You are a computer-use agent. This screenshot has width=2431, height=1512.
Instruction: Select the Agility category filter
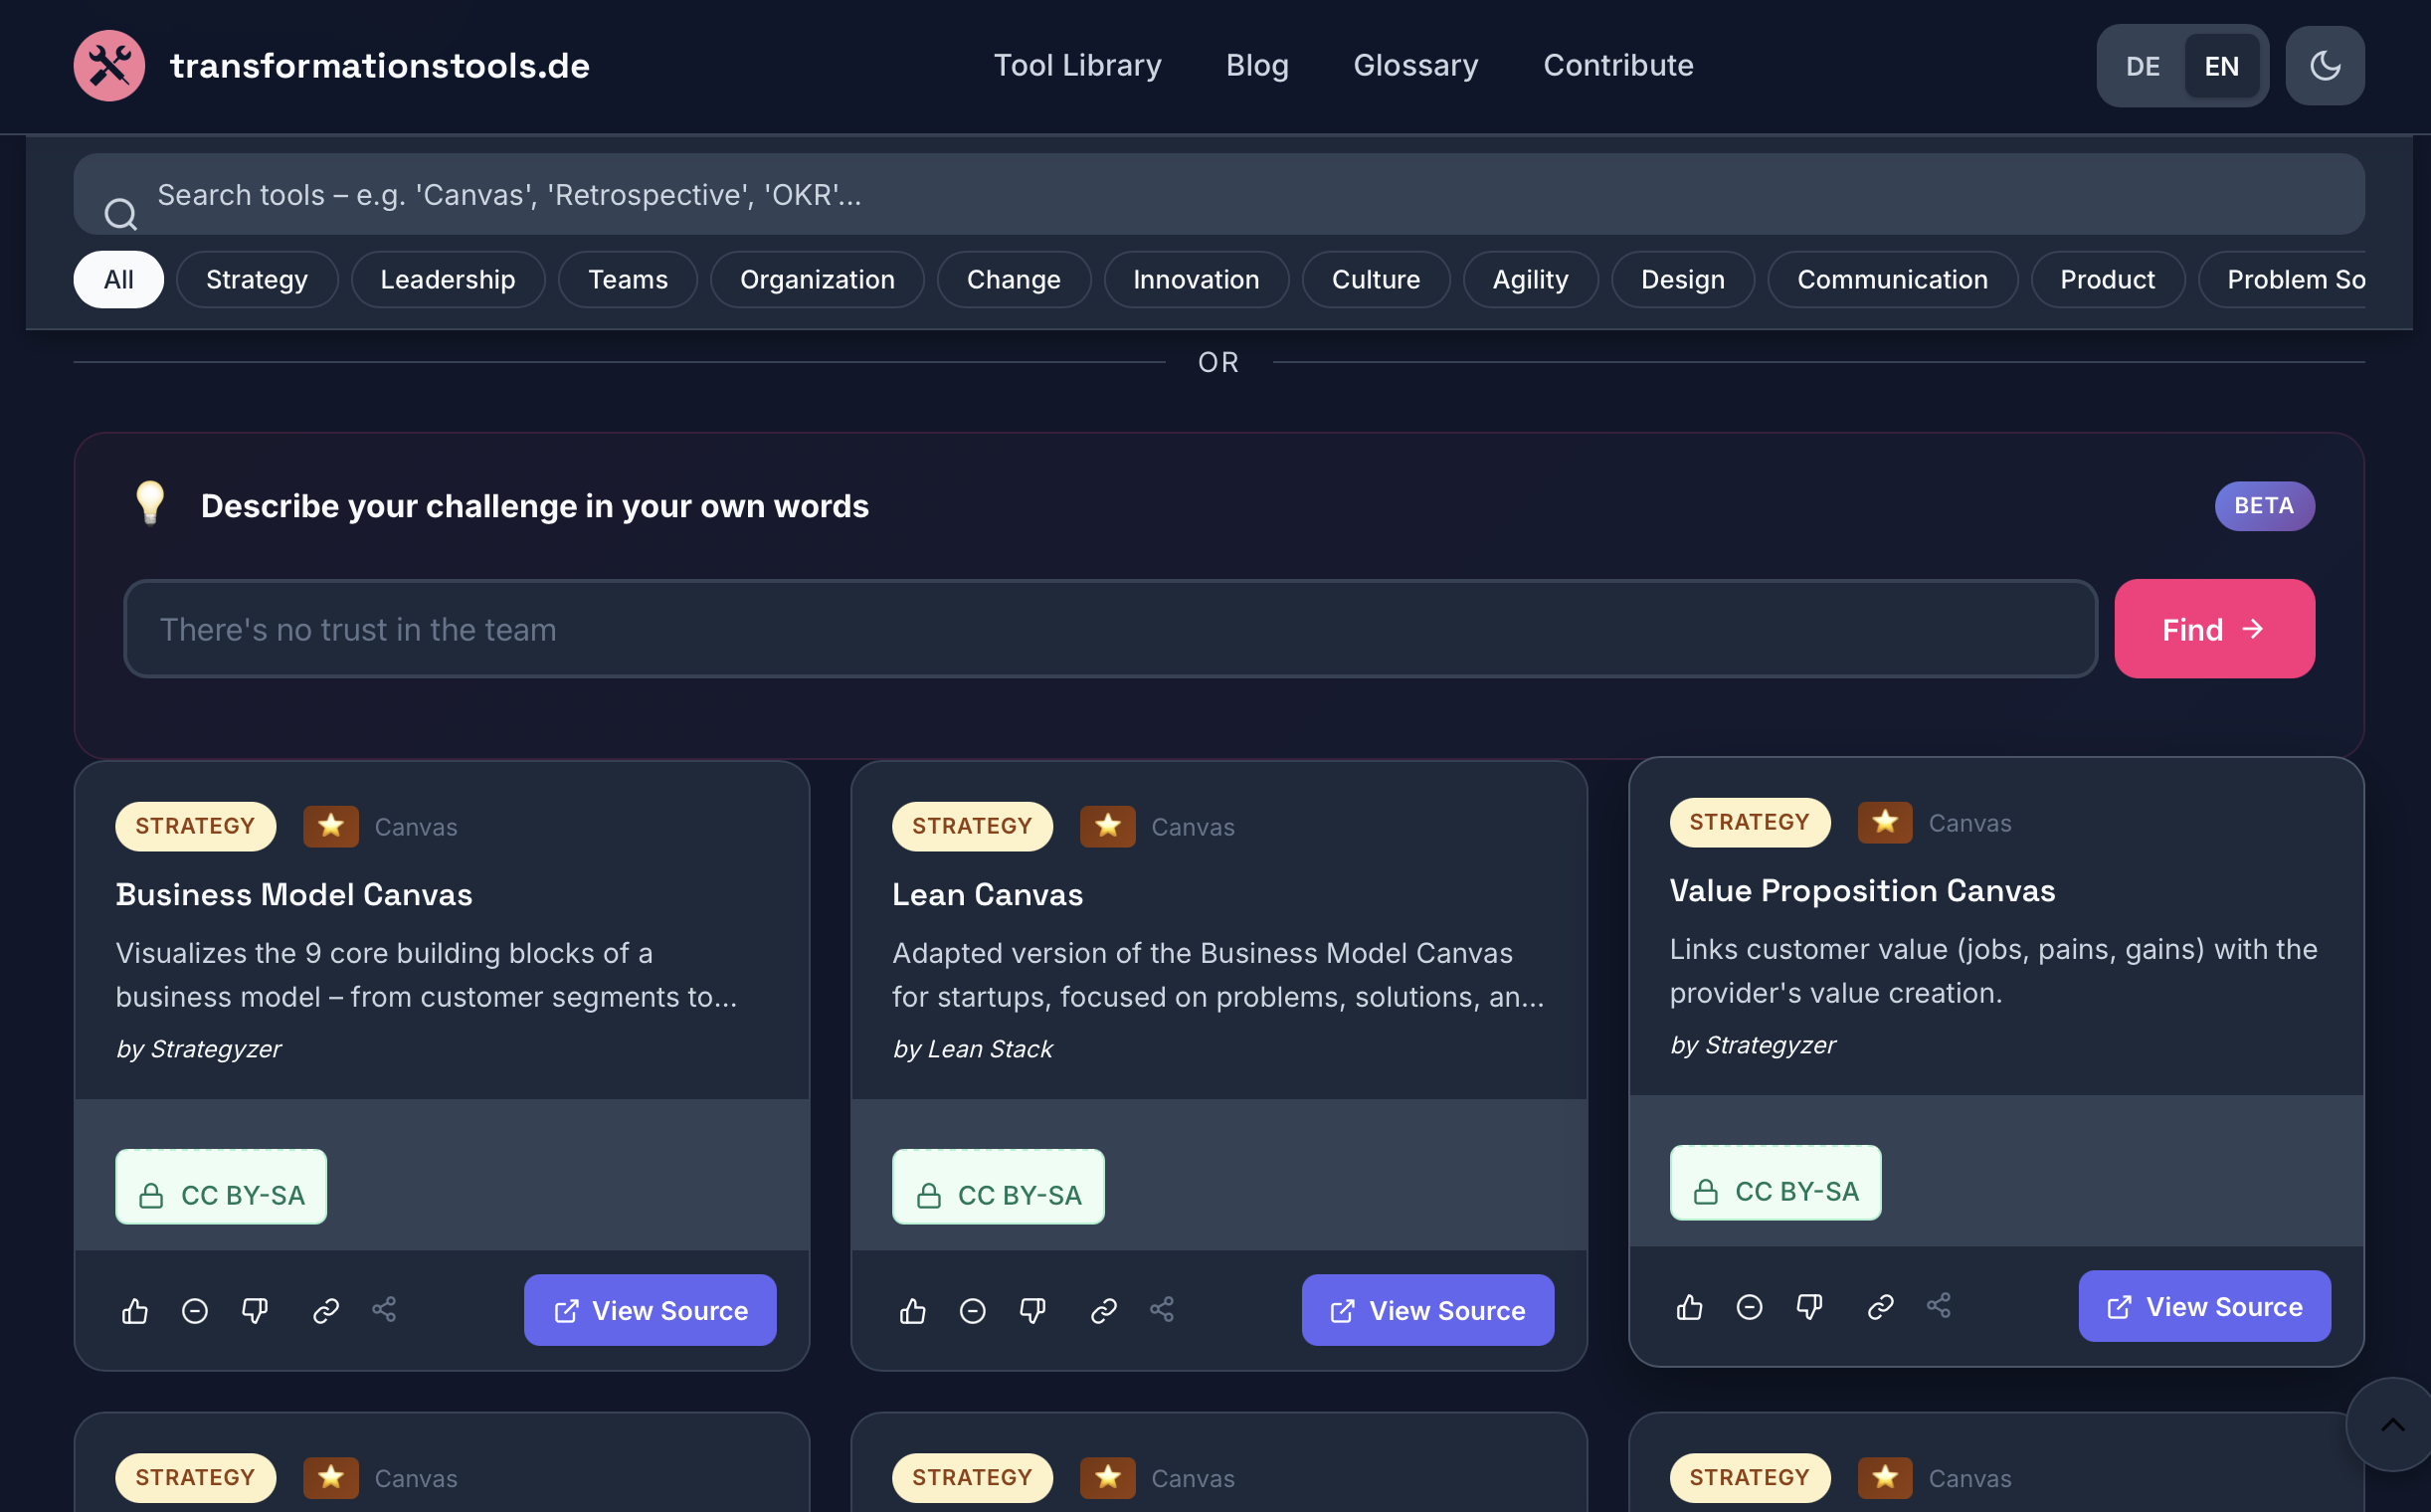tap(1530, 279)
